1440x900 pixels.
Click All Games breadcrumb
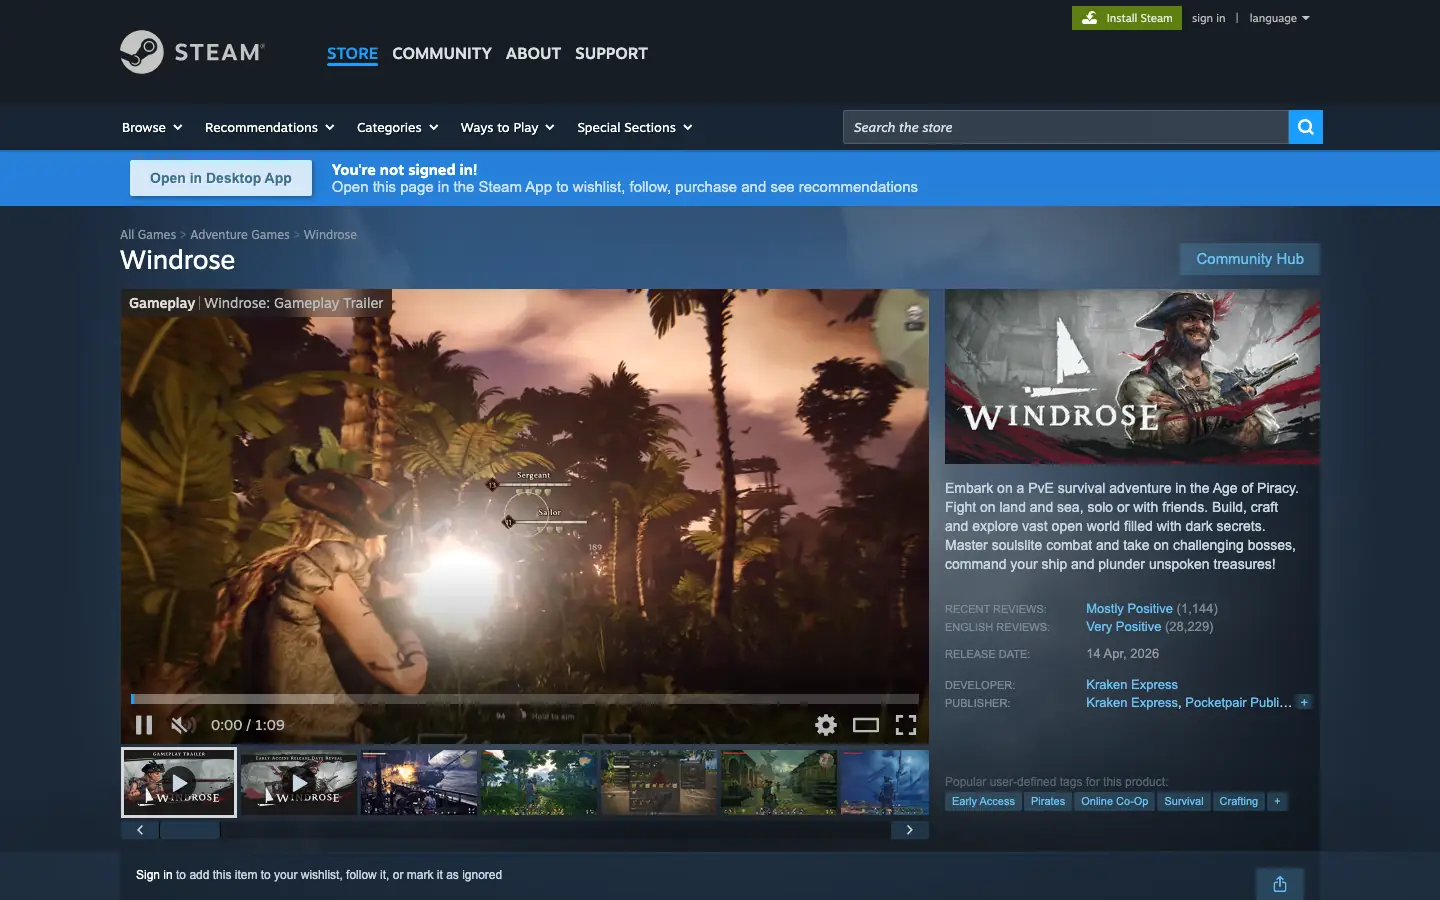[x=148, y=235]
